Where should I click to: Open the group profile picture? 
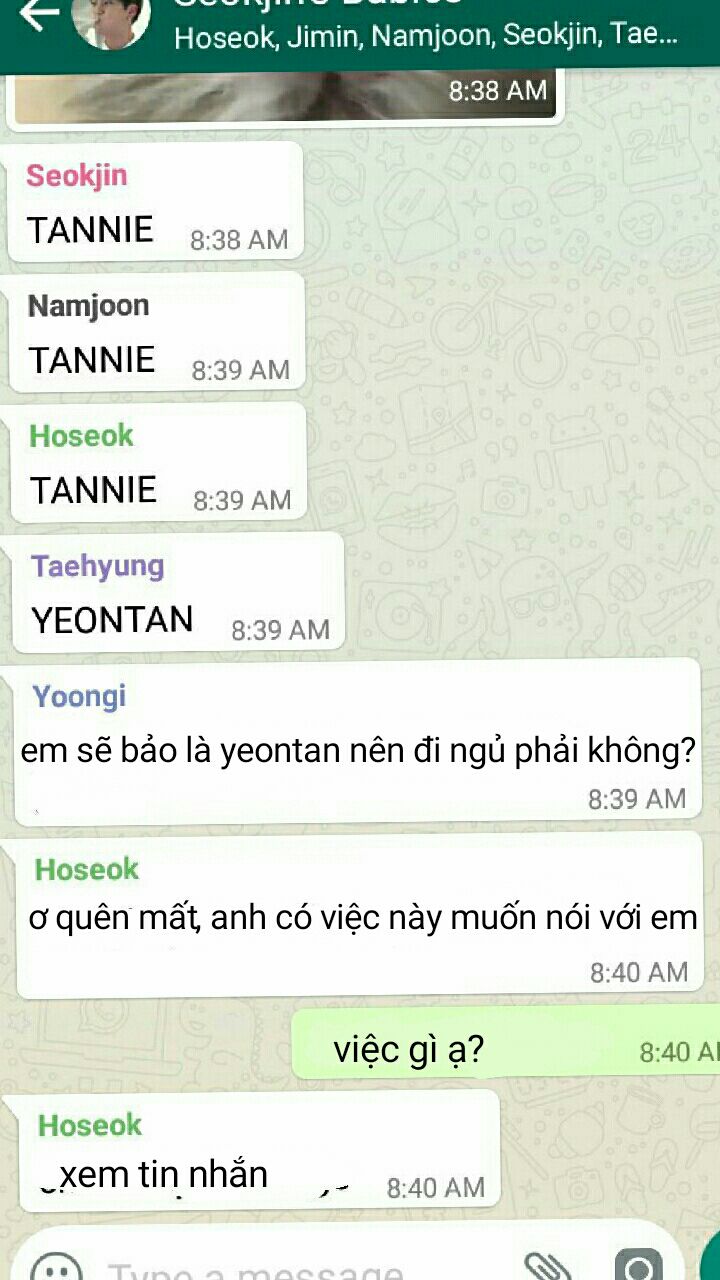click(x=110, y=20)
